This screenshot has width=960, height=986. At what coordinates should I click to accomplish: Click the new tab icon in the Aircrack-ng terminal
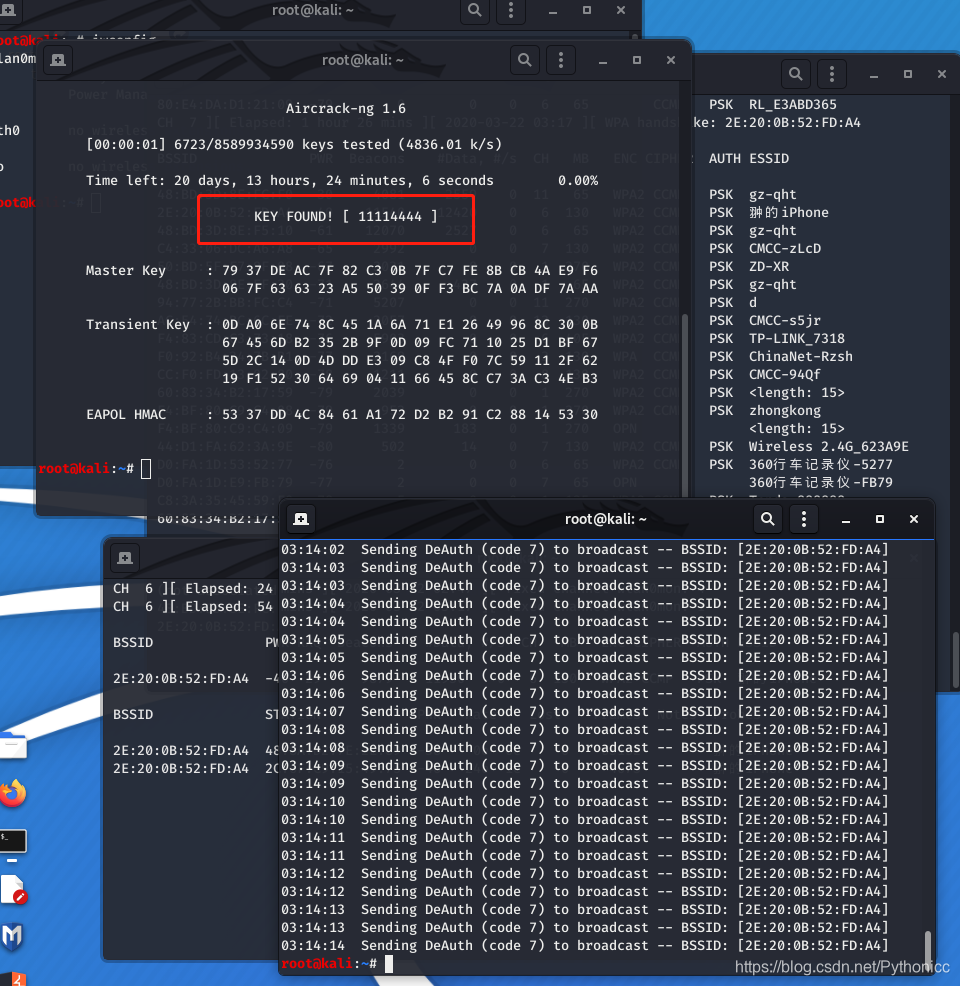coord(58,60)
